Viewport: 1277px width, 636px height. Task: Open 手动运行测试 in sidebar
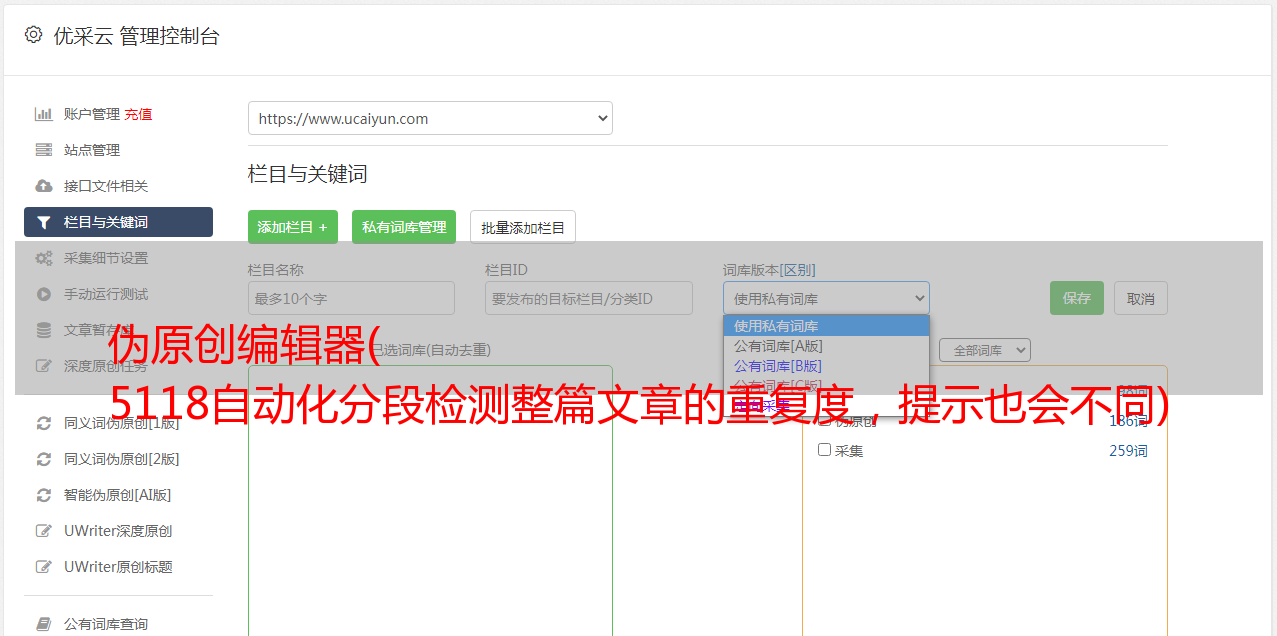[x=106, y=294]
